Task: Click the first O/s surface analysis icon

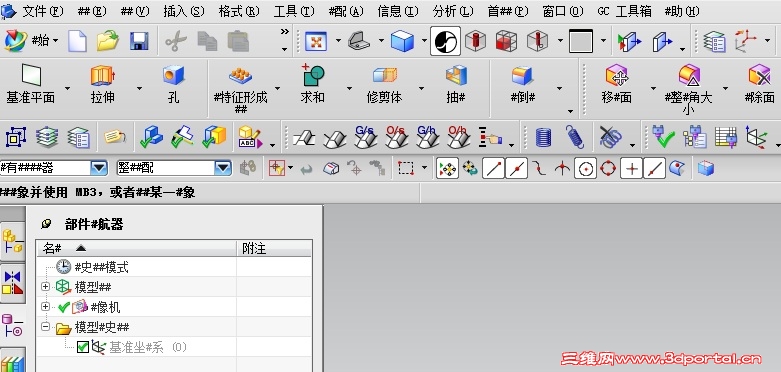Action: click(396, 137)
